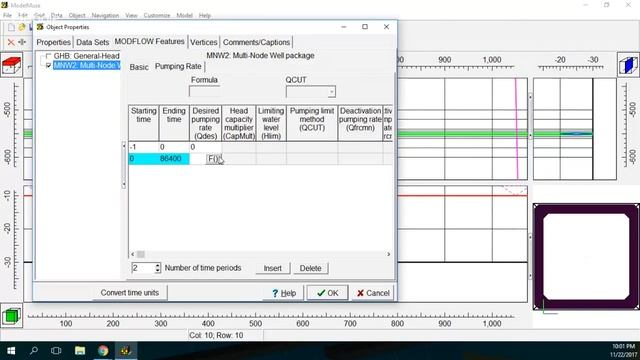This screenshot has width=640, height=360.
Task: Open Task View on the taskbar
Action: pyautogui.click(x=56, y=351)
